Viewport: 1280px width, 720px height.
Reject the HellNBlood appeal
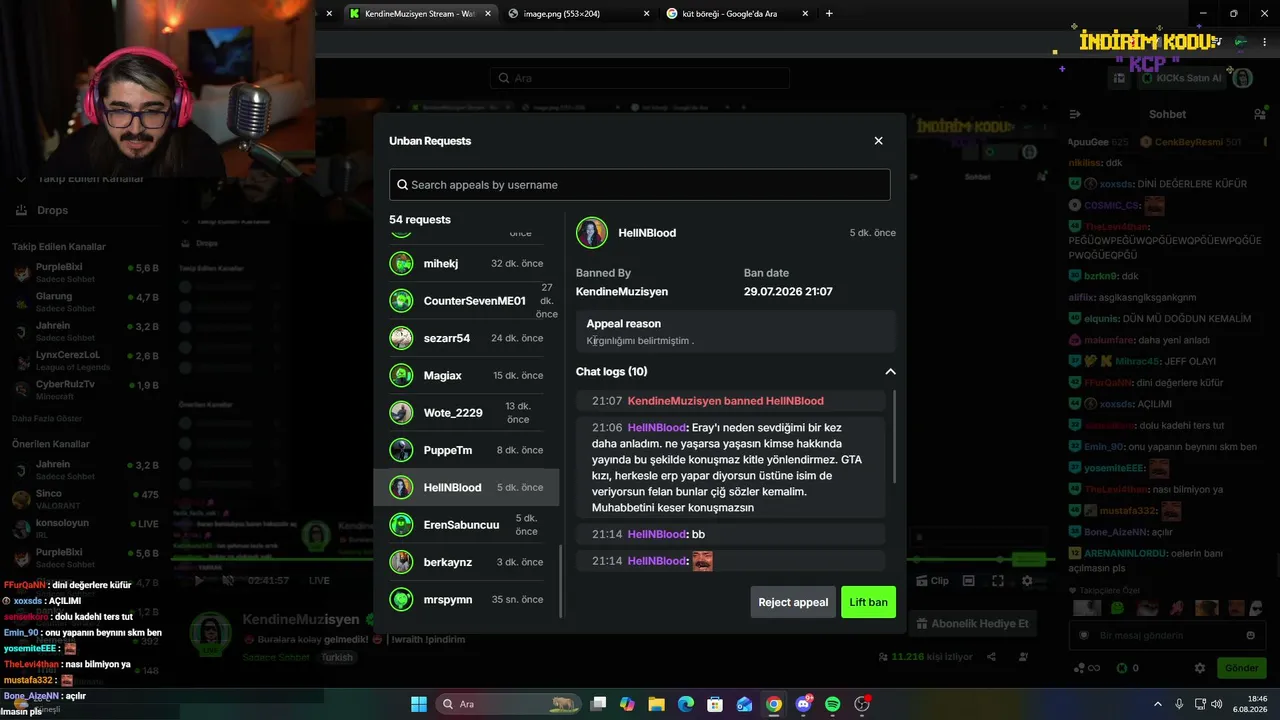pos(793,602)
